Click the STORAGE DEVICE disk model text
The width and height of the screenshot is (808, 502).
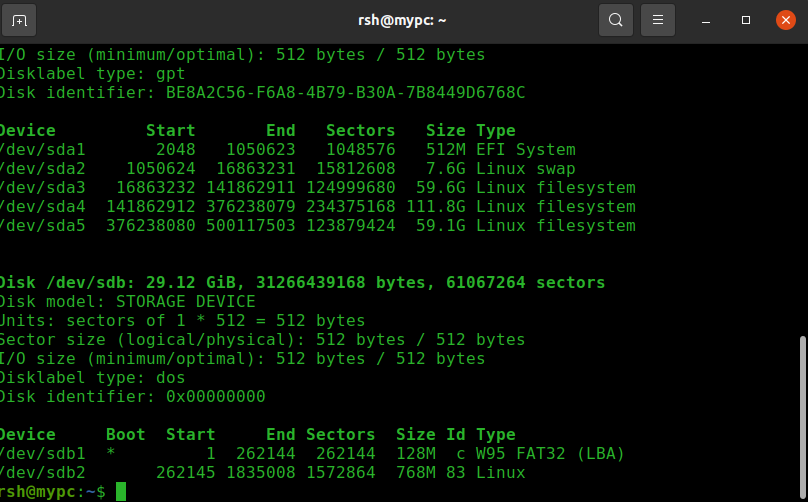(184, 302)
